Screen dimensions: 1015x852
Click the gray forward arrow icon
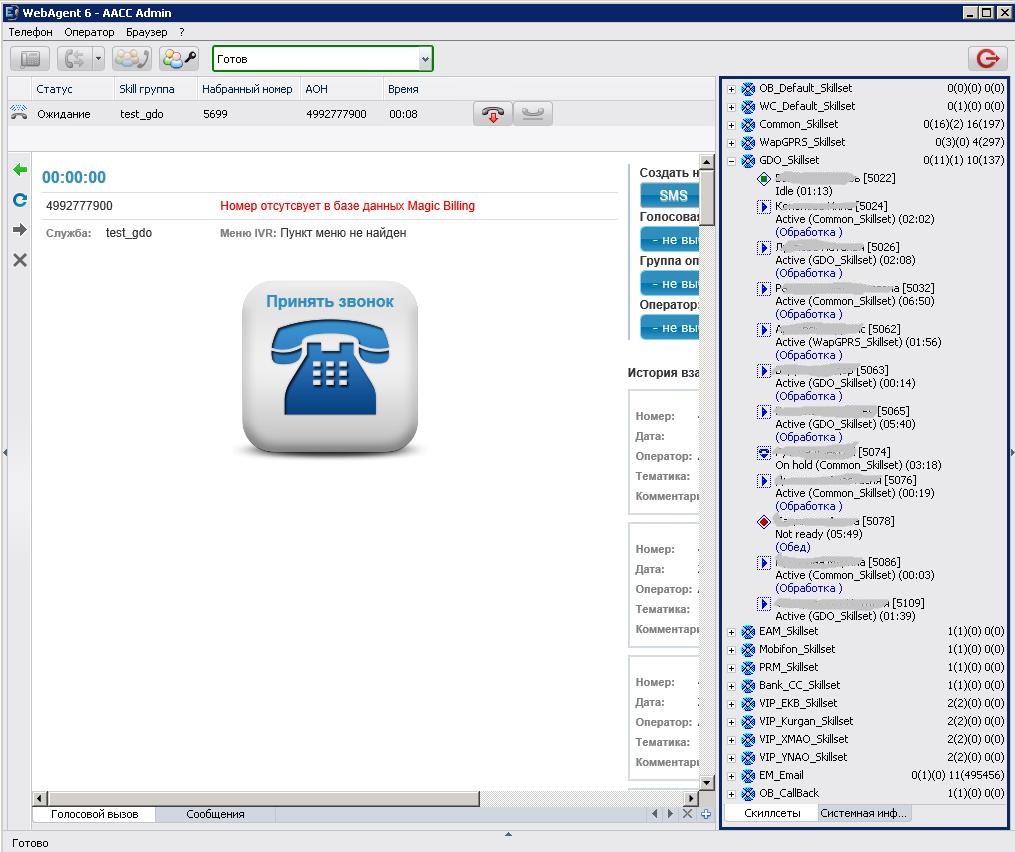click(20, 230)
